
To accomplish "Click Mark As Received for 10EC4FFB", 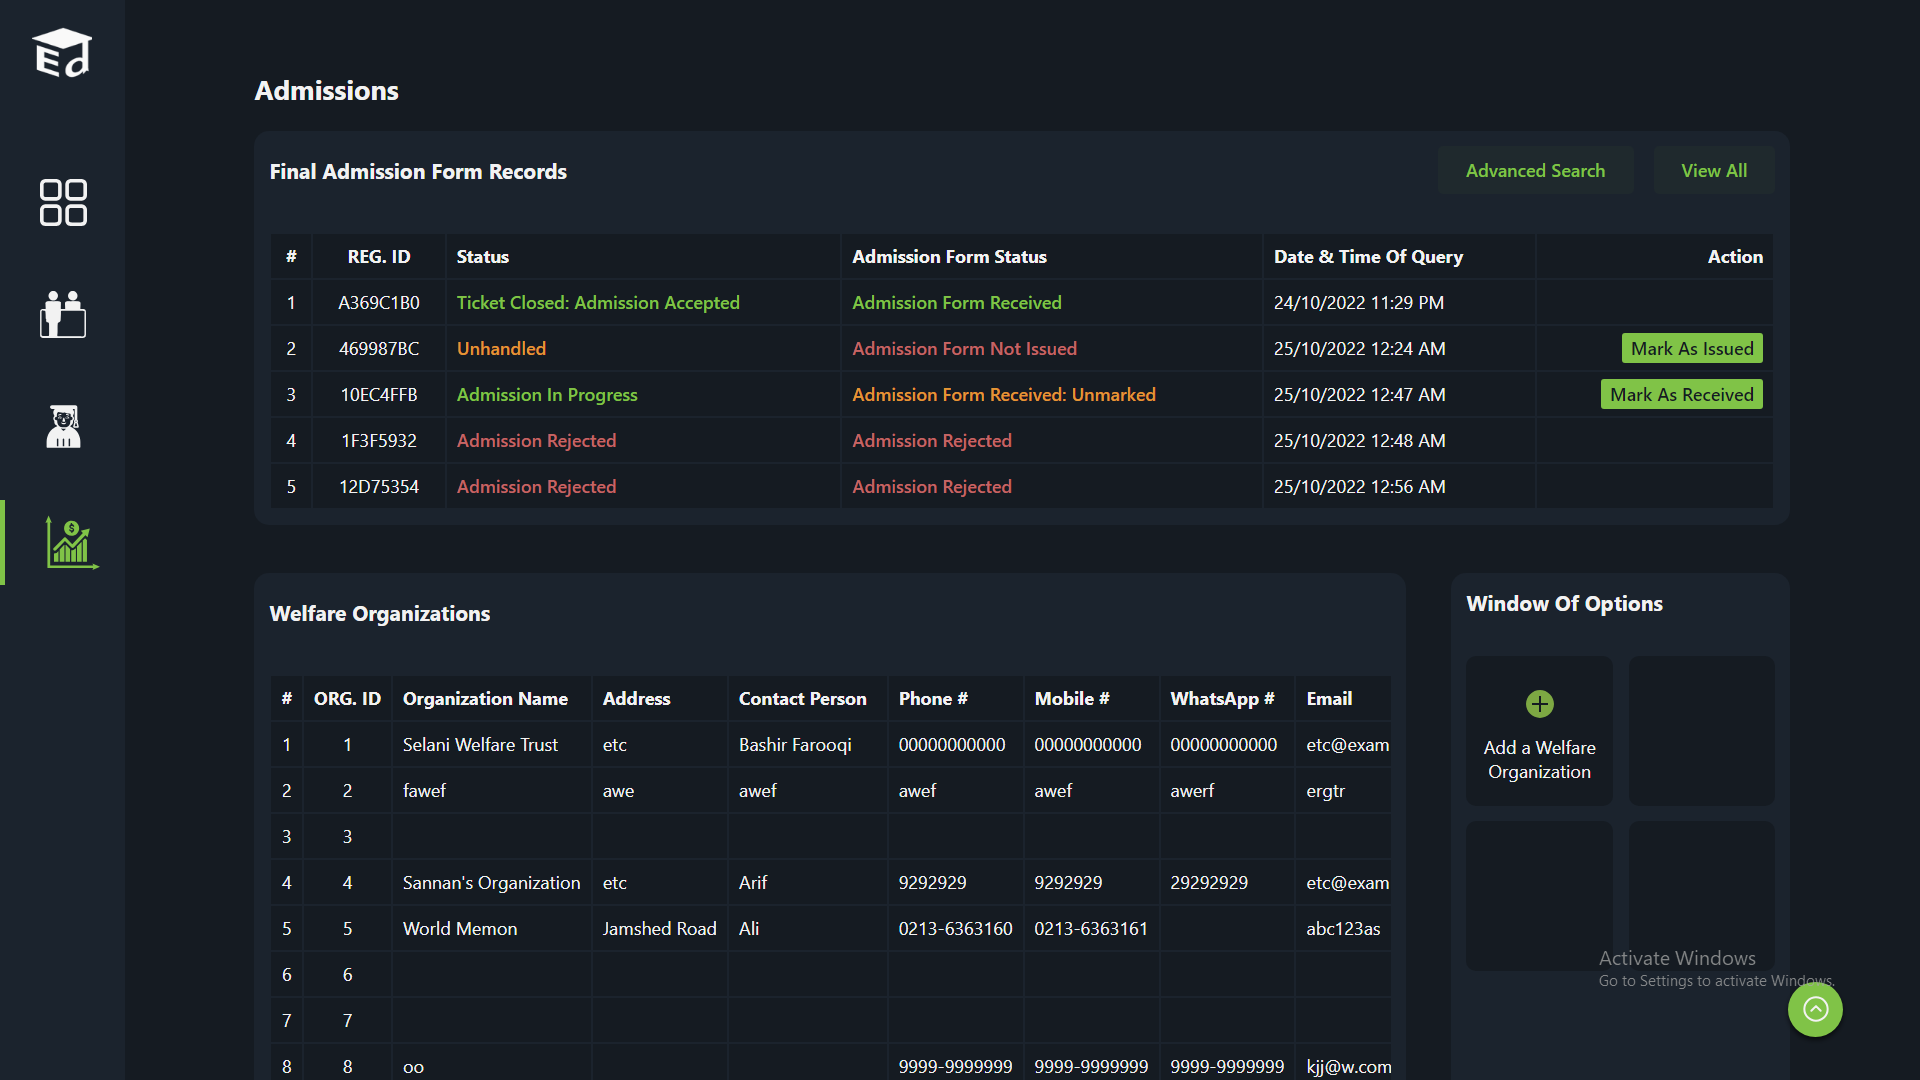I will point(1681,395).
